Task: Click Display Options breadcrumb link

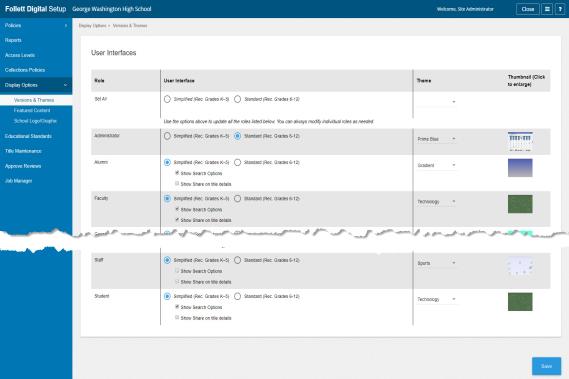Action: 93,26
